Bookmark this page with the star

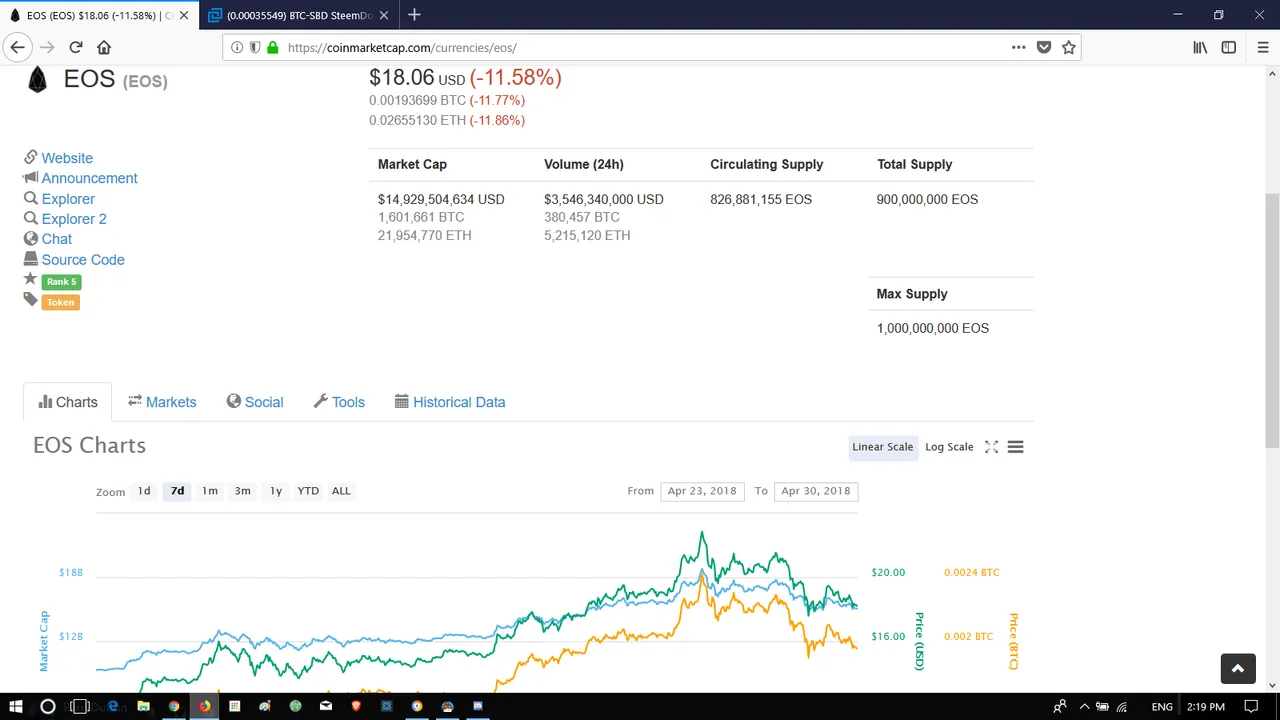(x=1068, y=47)
